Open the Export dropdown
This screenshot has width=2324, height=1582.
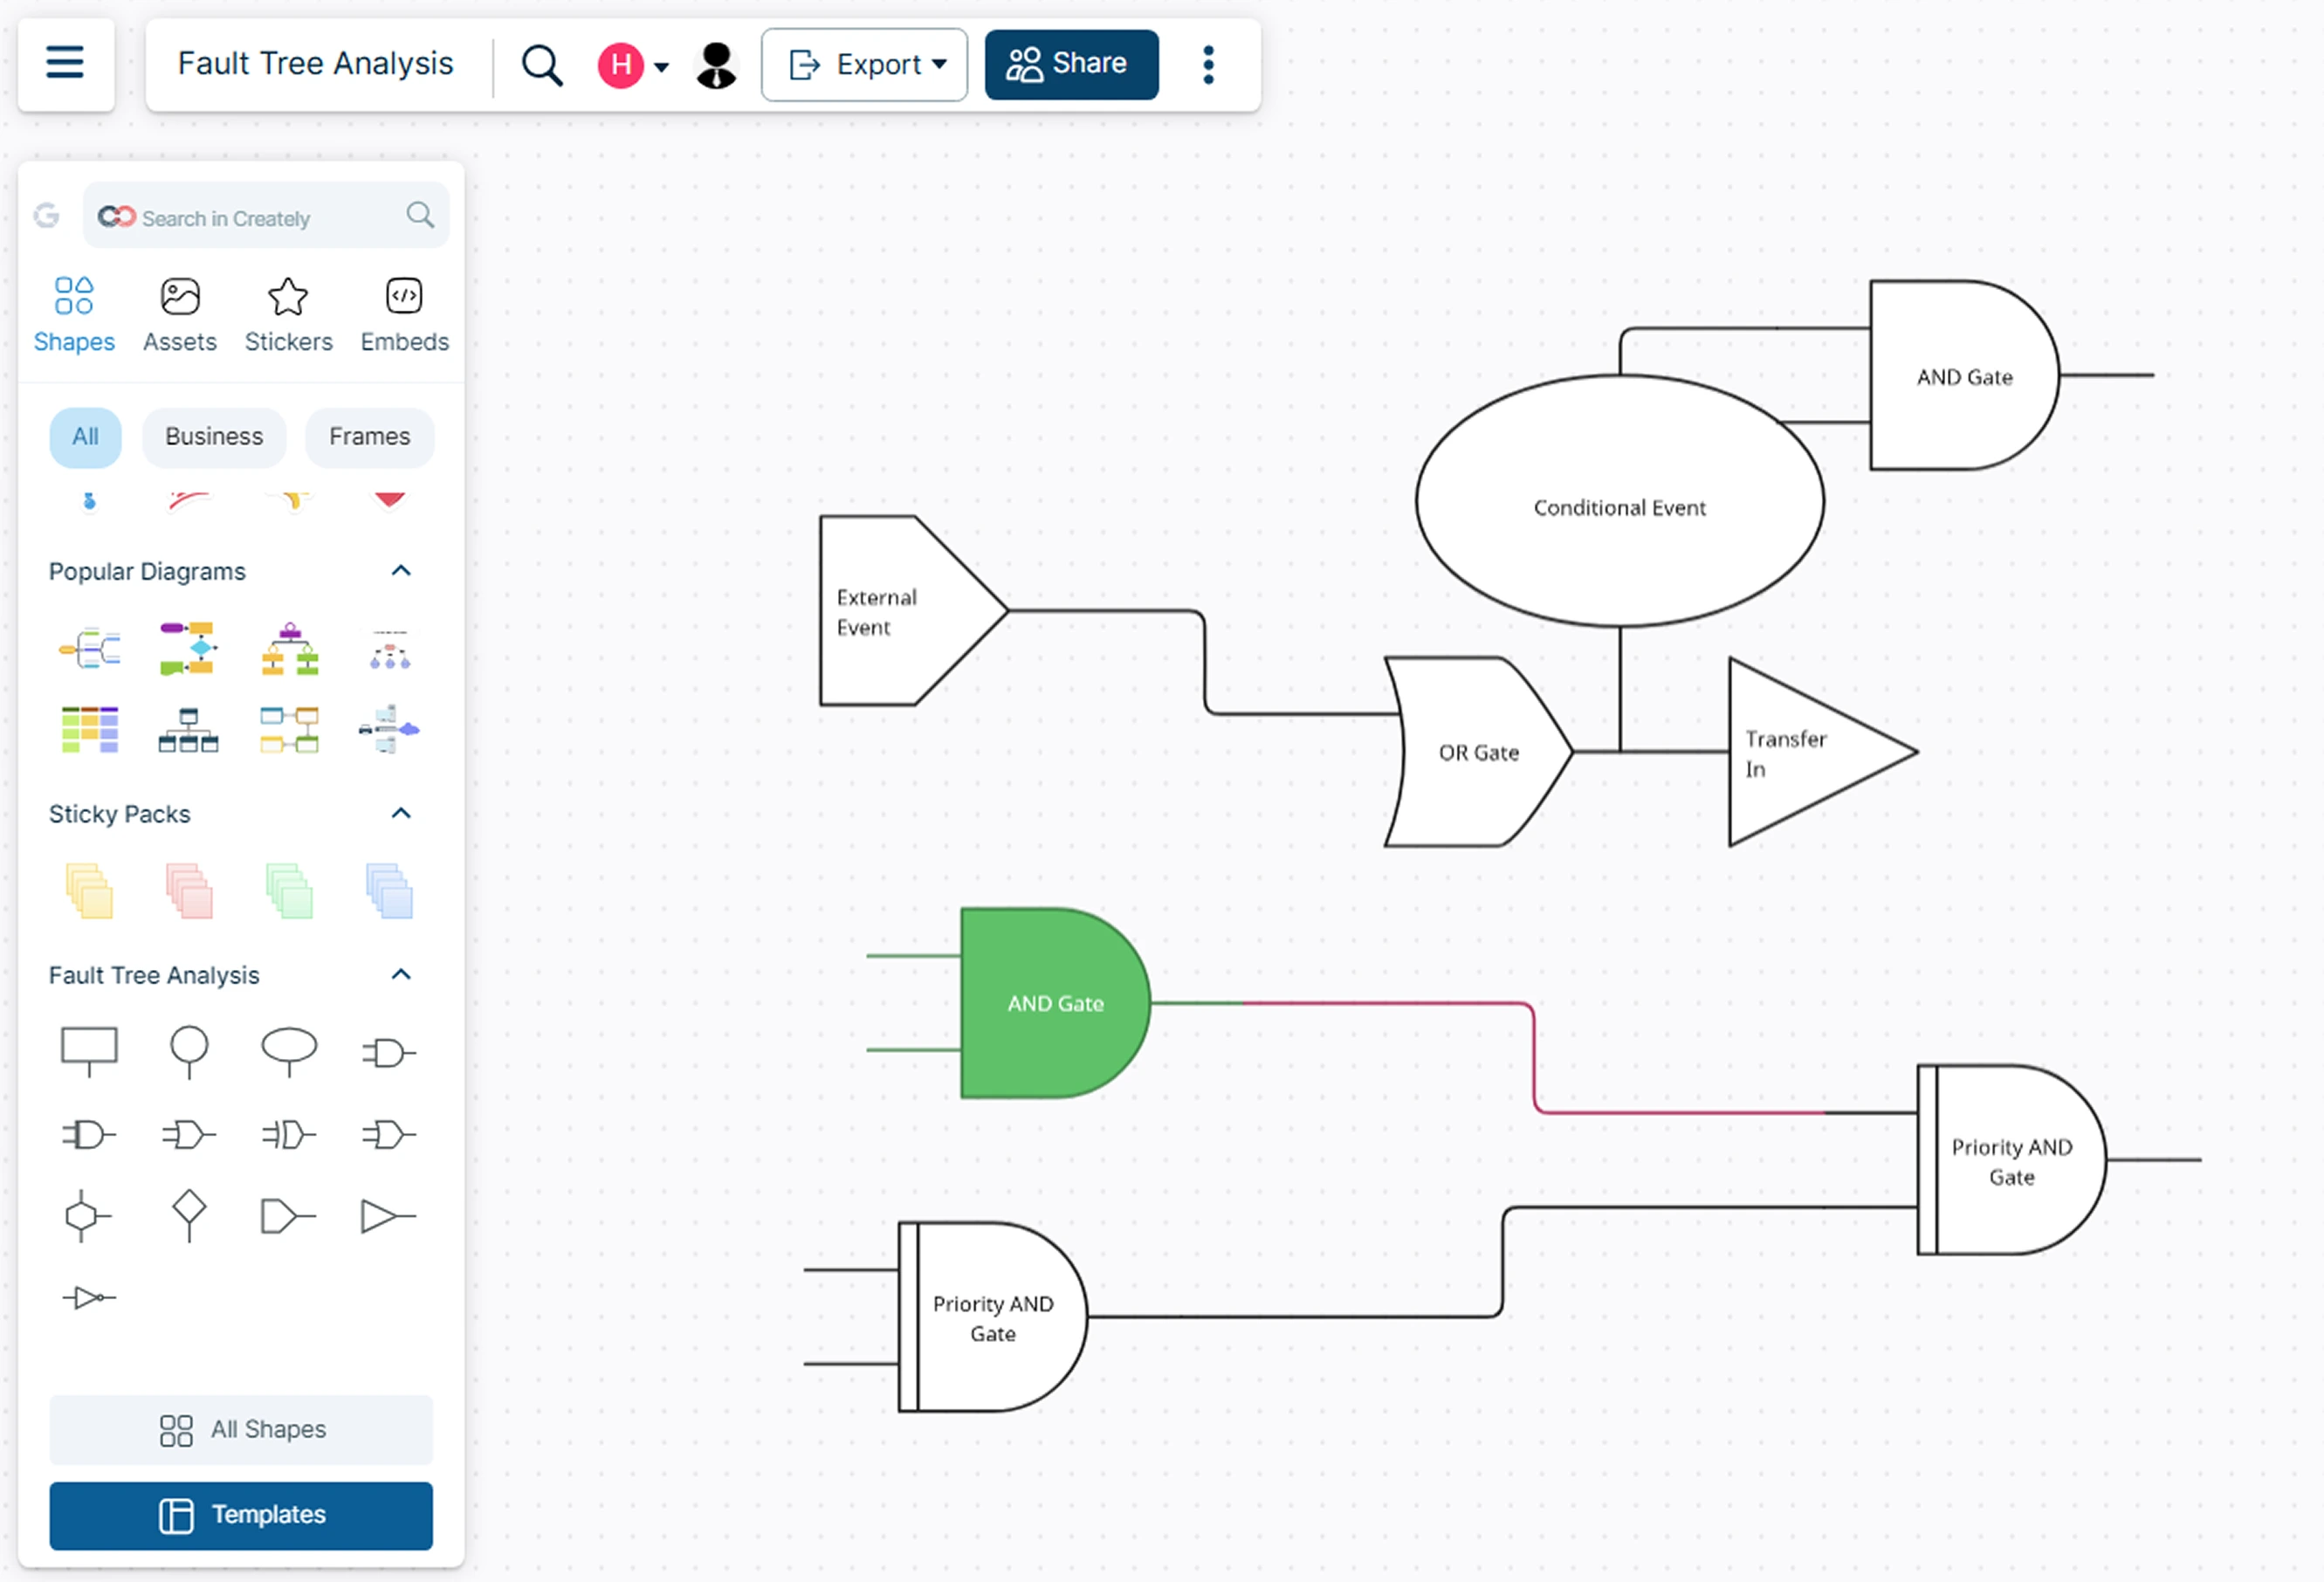[864, 65]
